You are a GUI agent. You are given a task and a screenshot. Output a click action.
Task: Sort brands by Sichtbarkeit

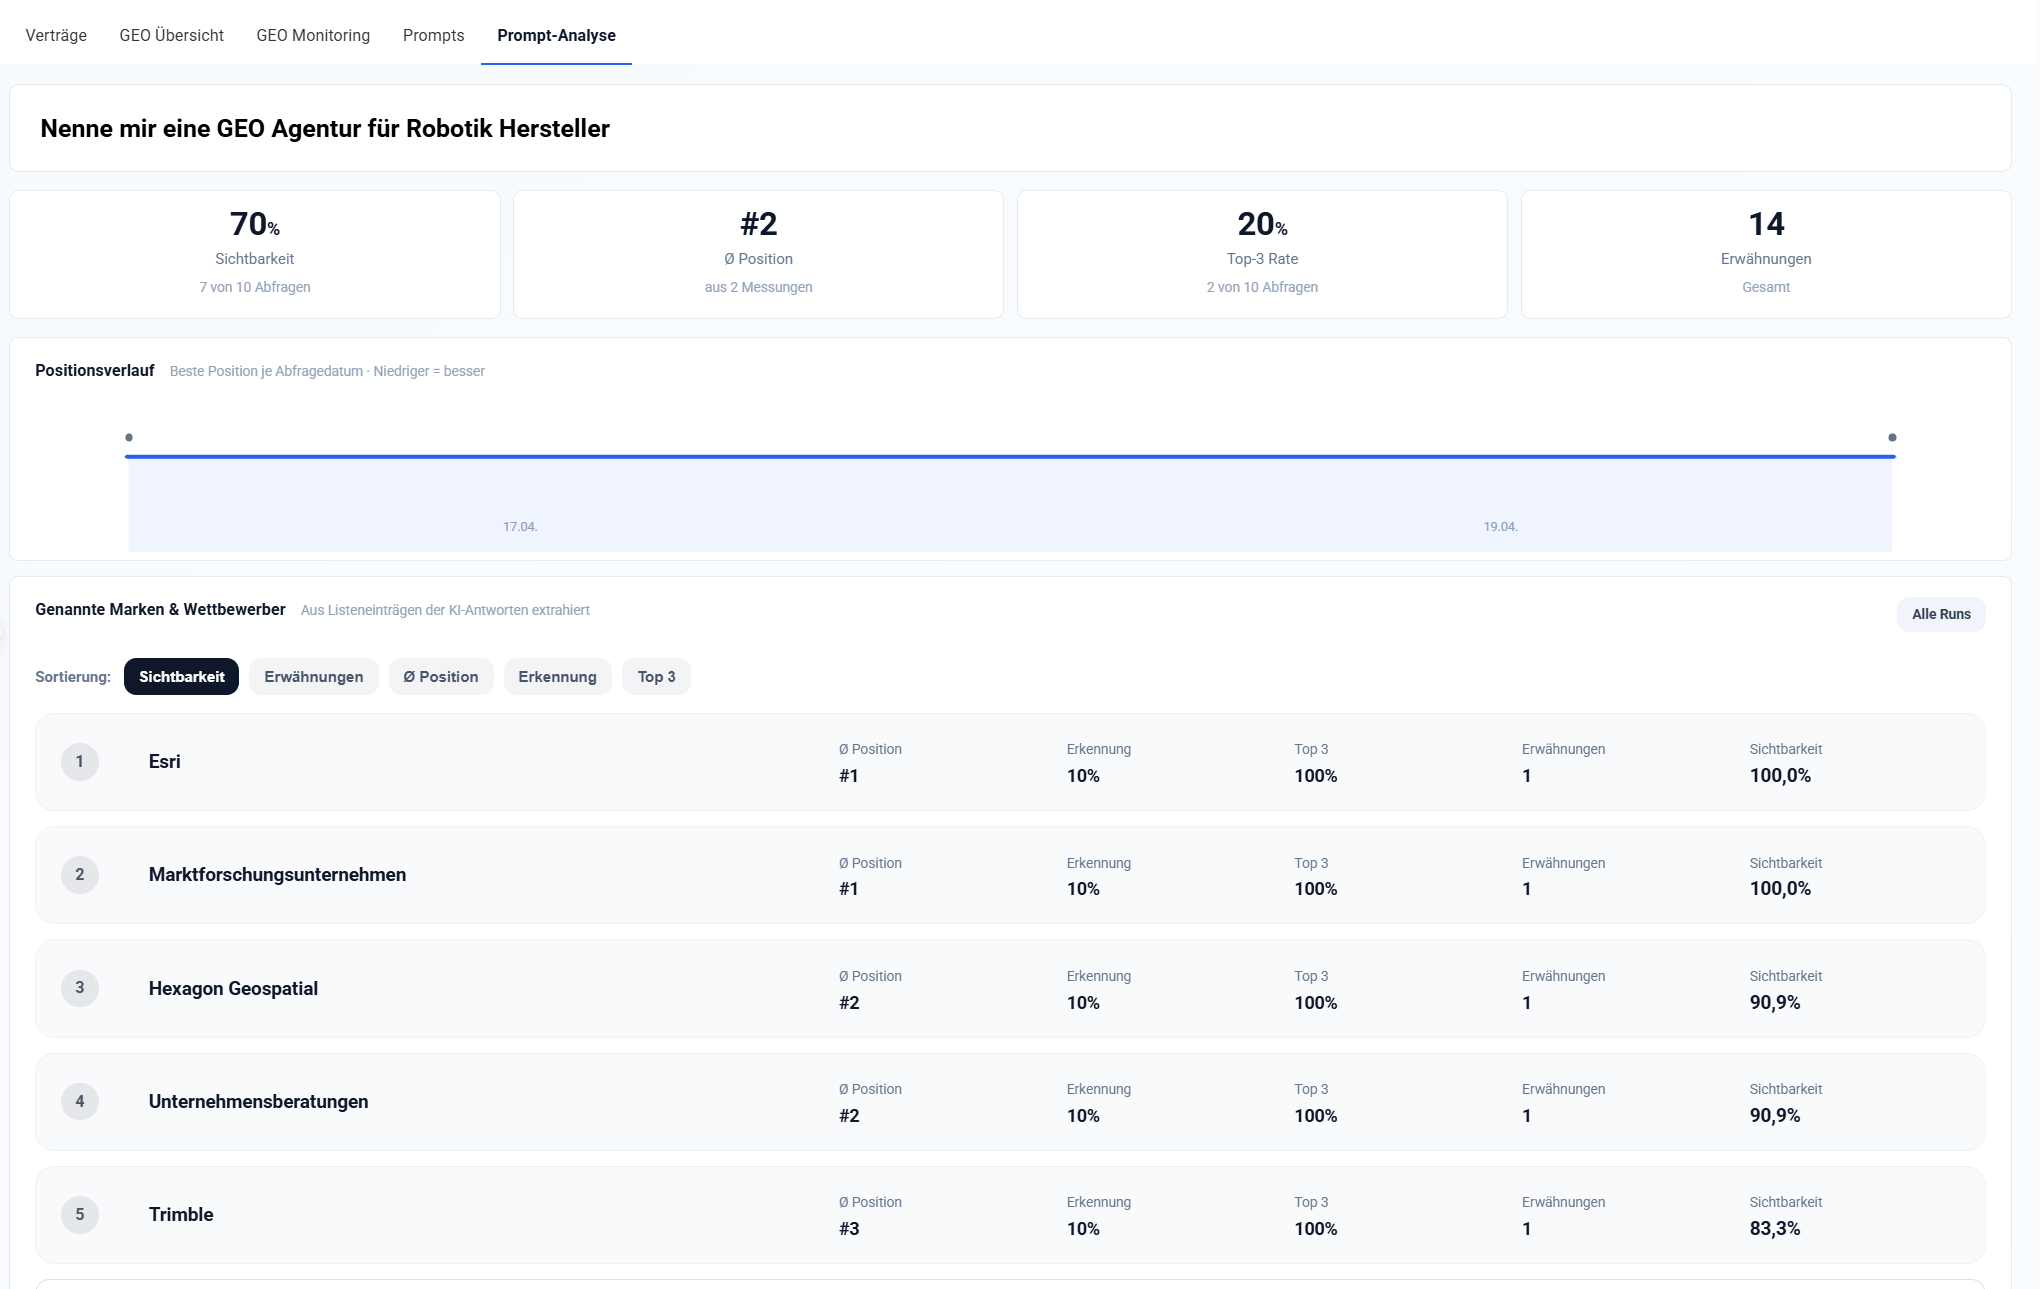pos(181,677)
